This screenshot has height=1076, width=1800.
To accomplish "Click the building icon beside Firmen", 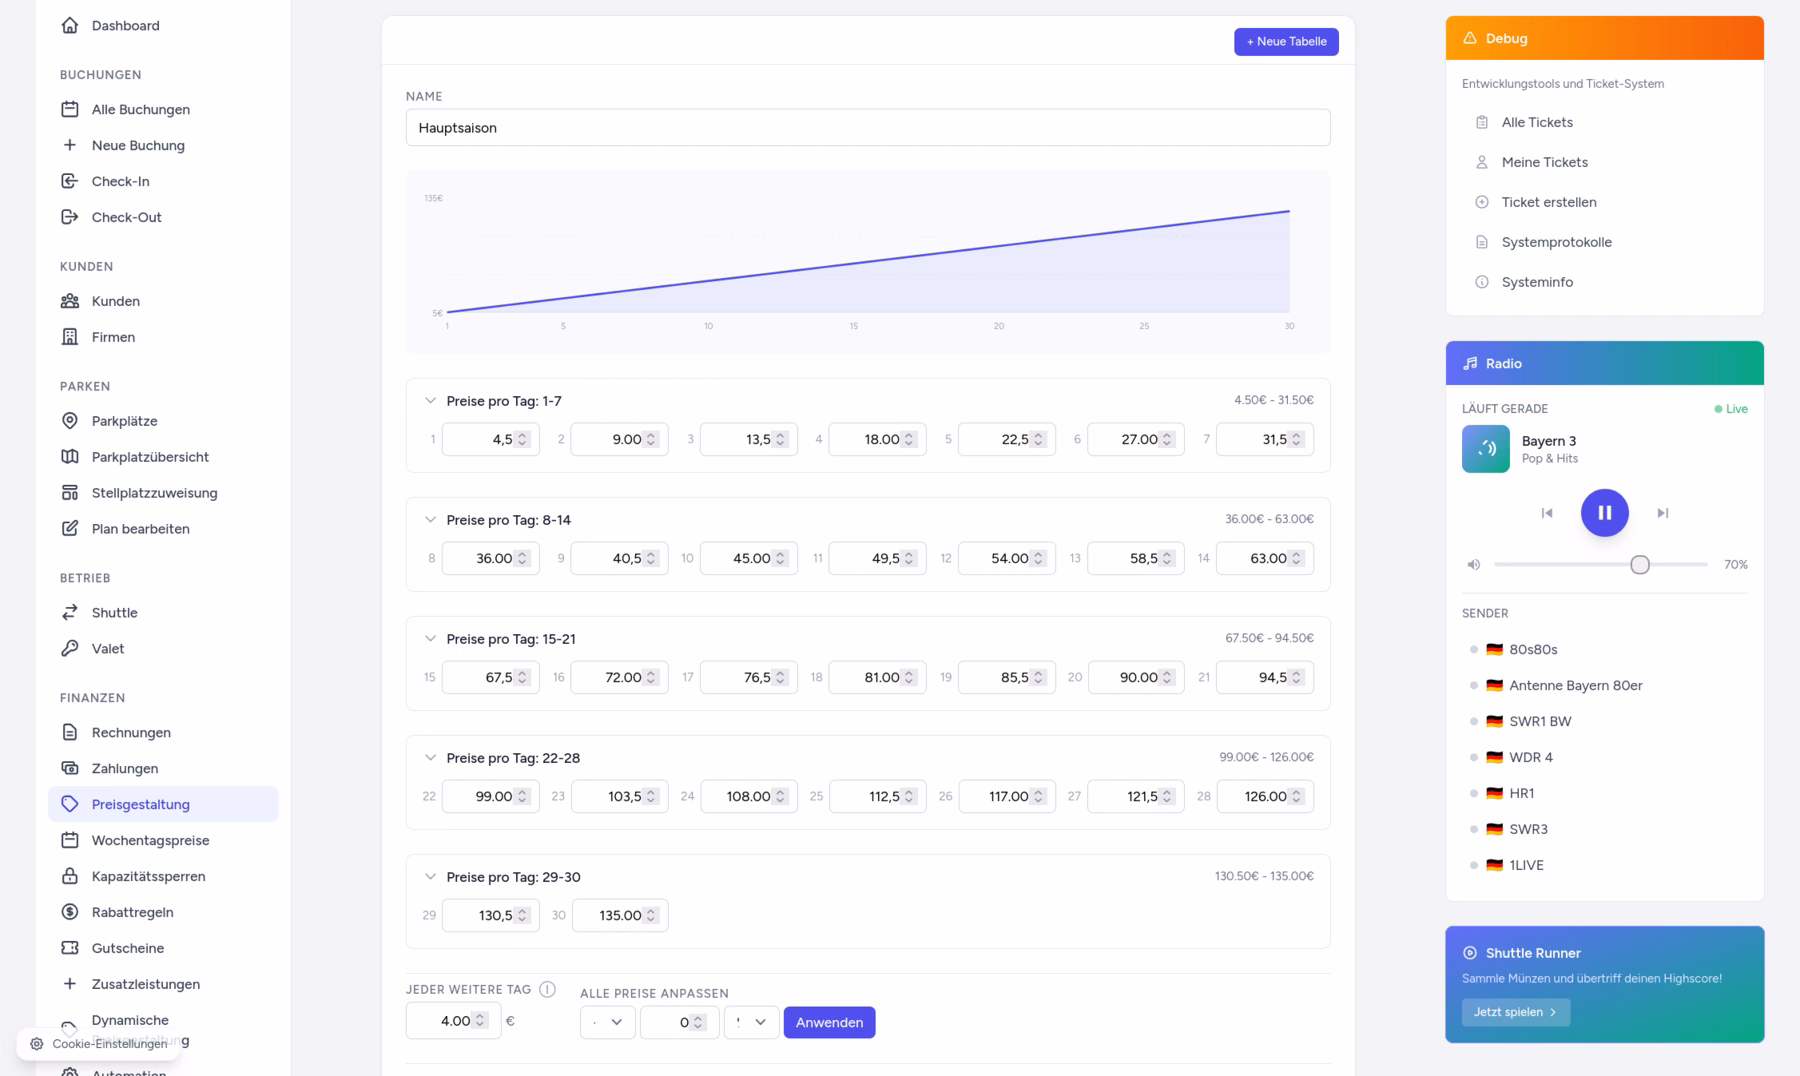I will pyautogui.click(x=70, y=338).
